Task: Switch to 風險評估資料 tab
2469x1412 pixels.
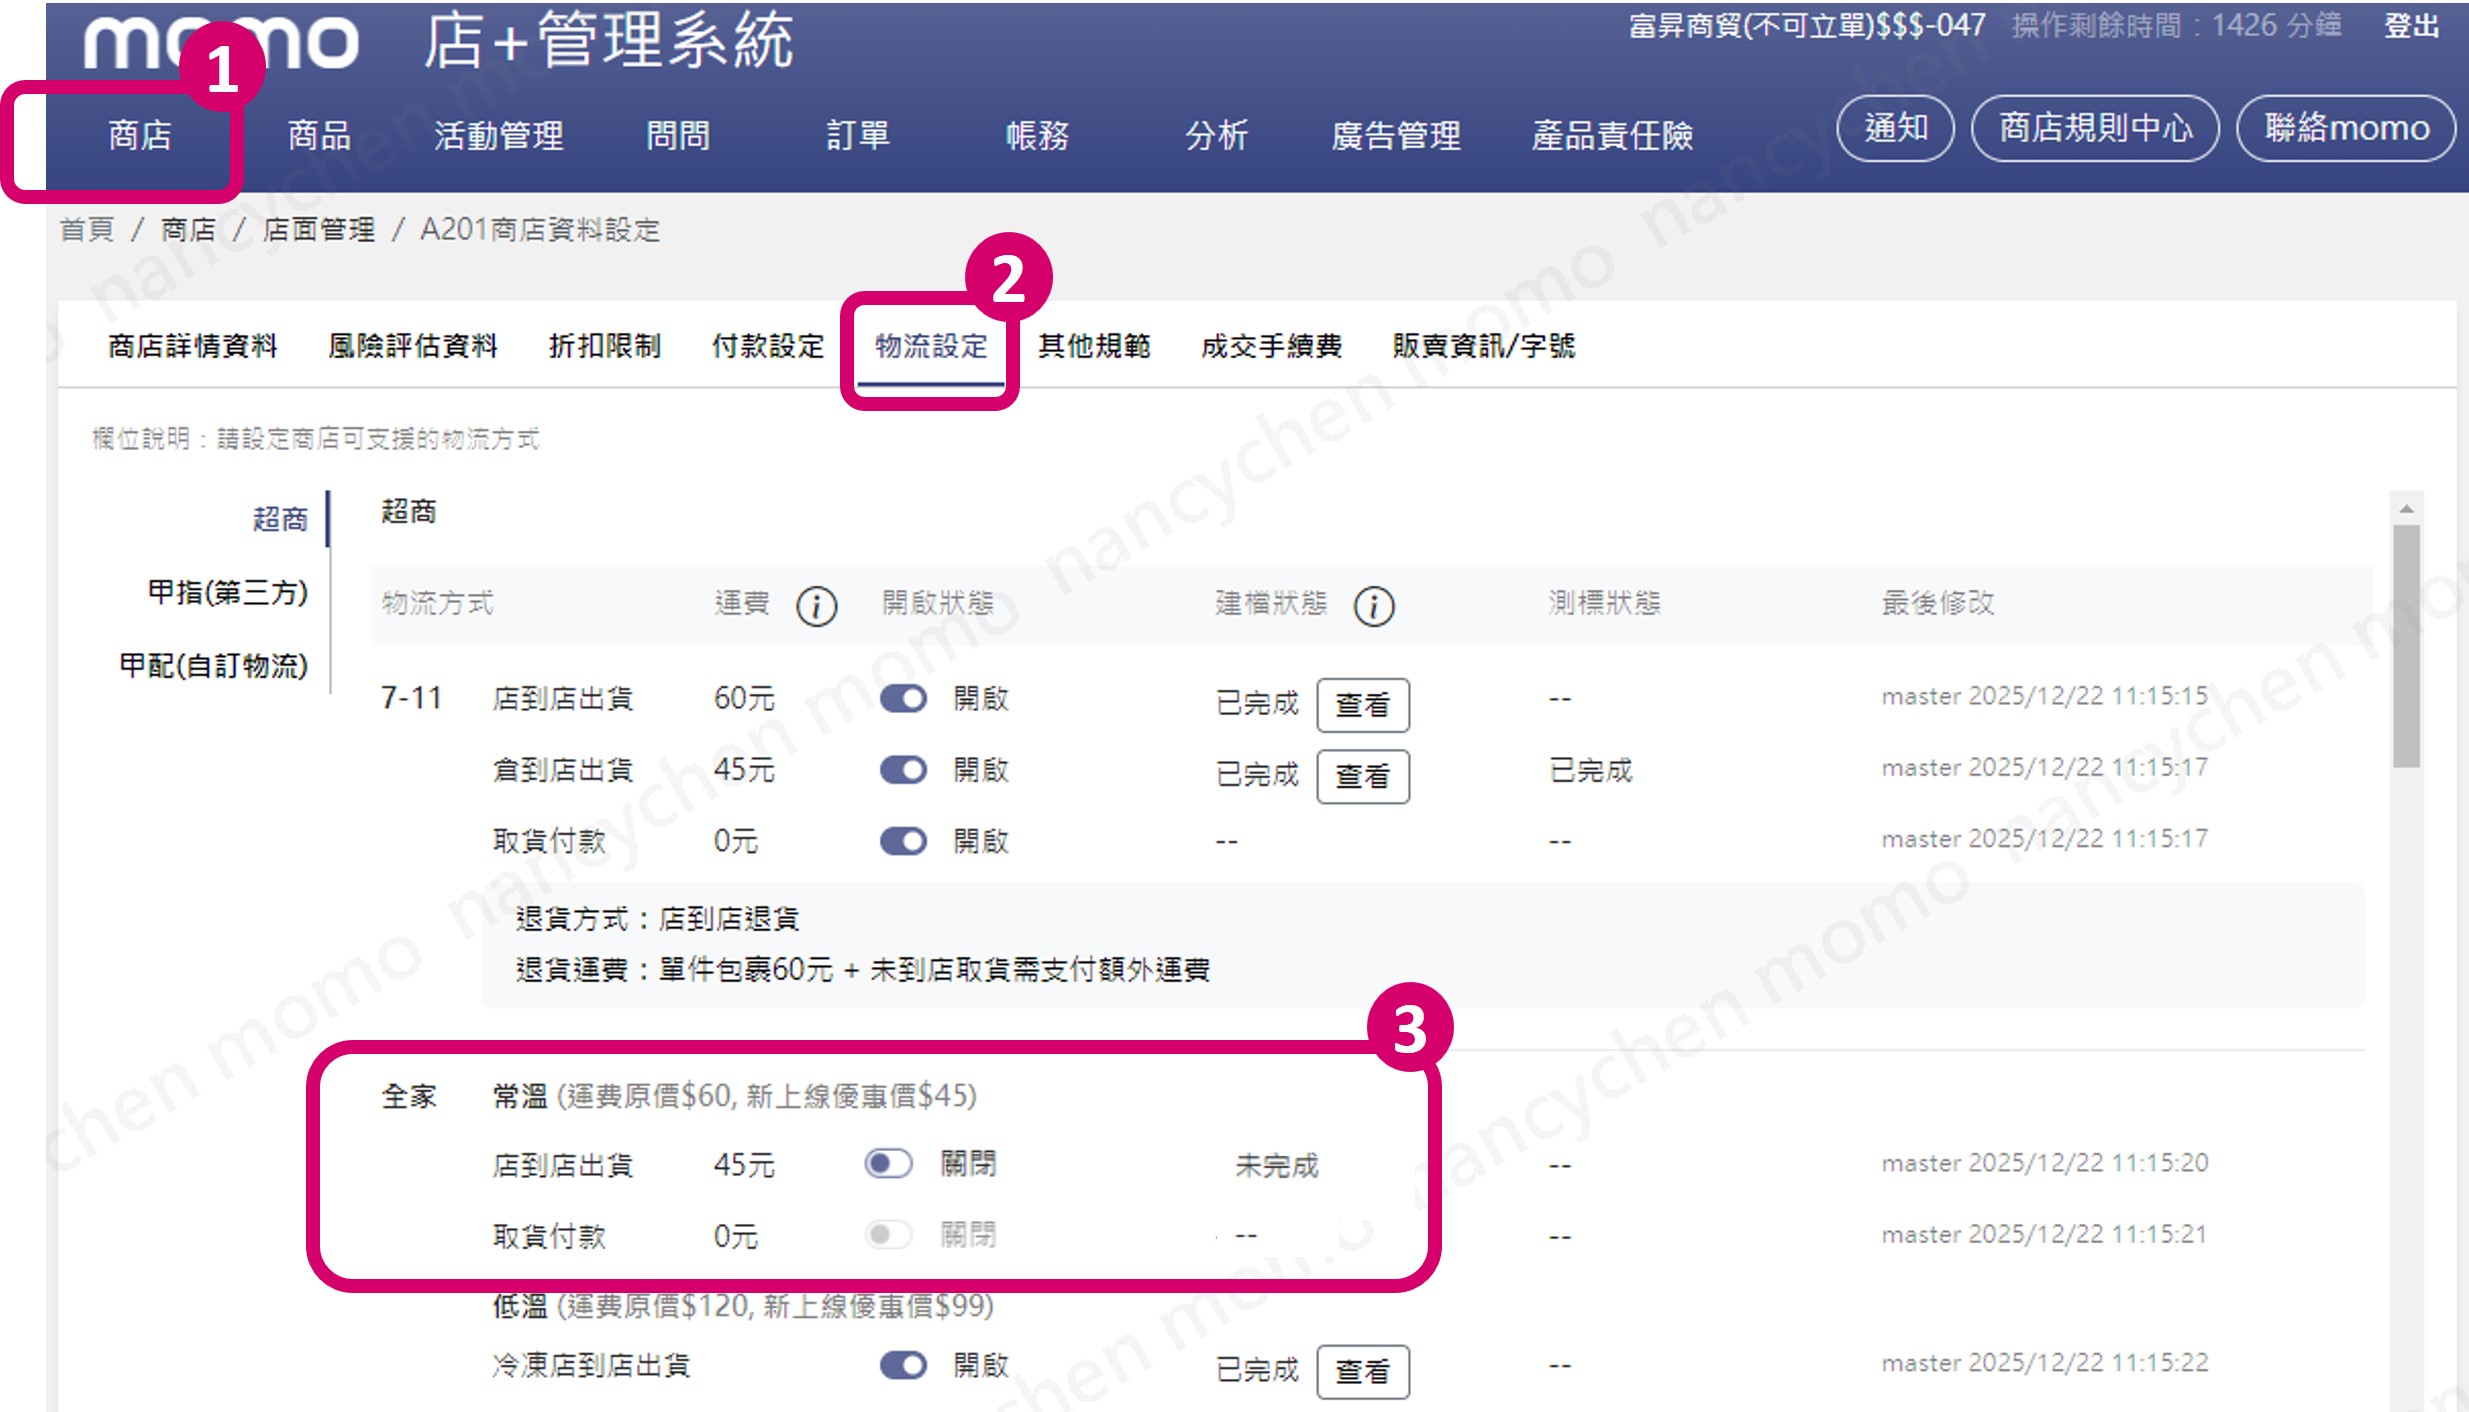Action: click(413, 346)
